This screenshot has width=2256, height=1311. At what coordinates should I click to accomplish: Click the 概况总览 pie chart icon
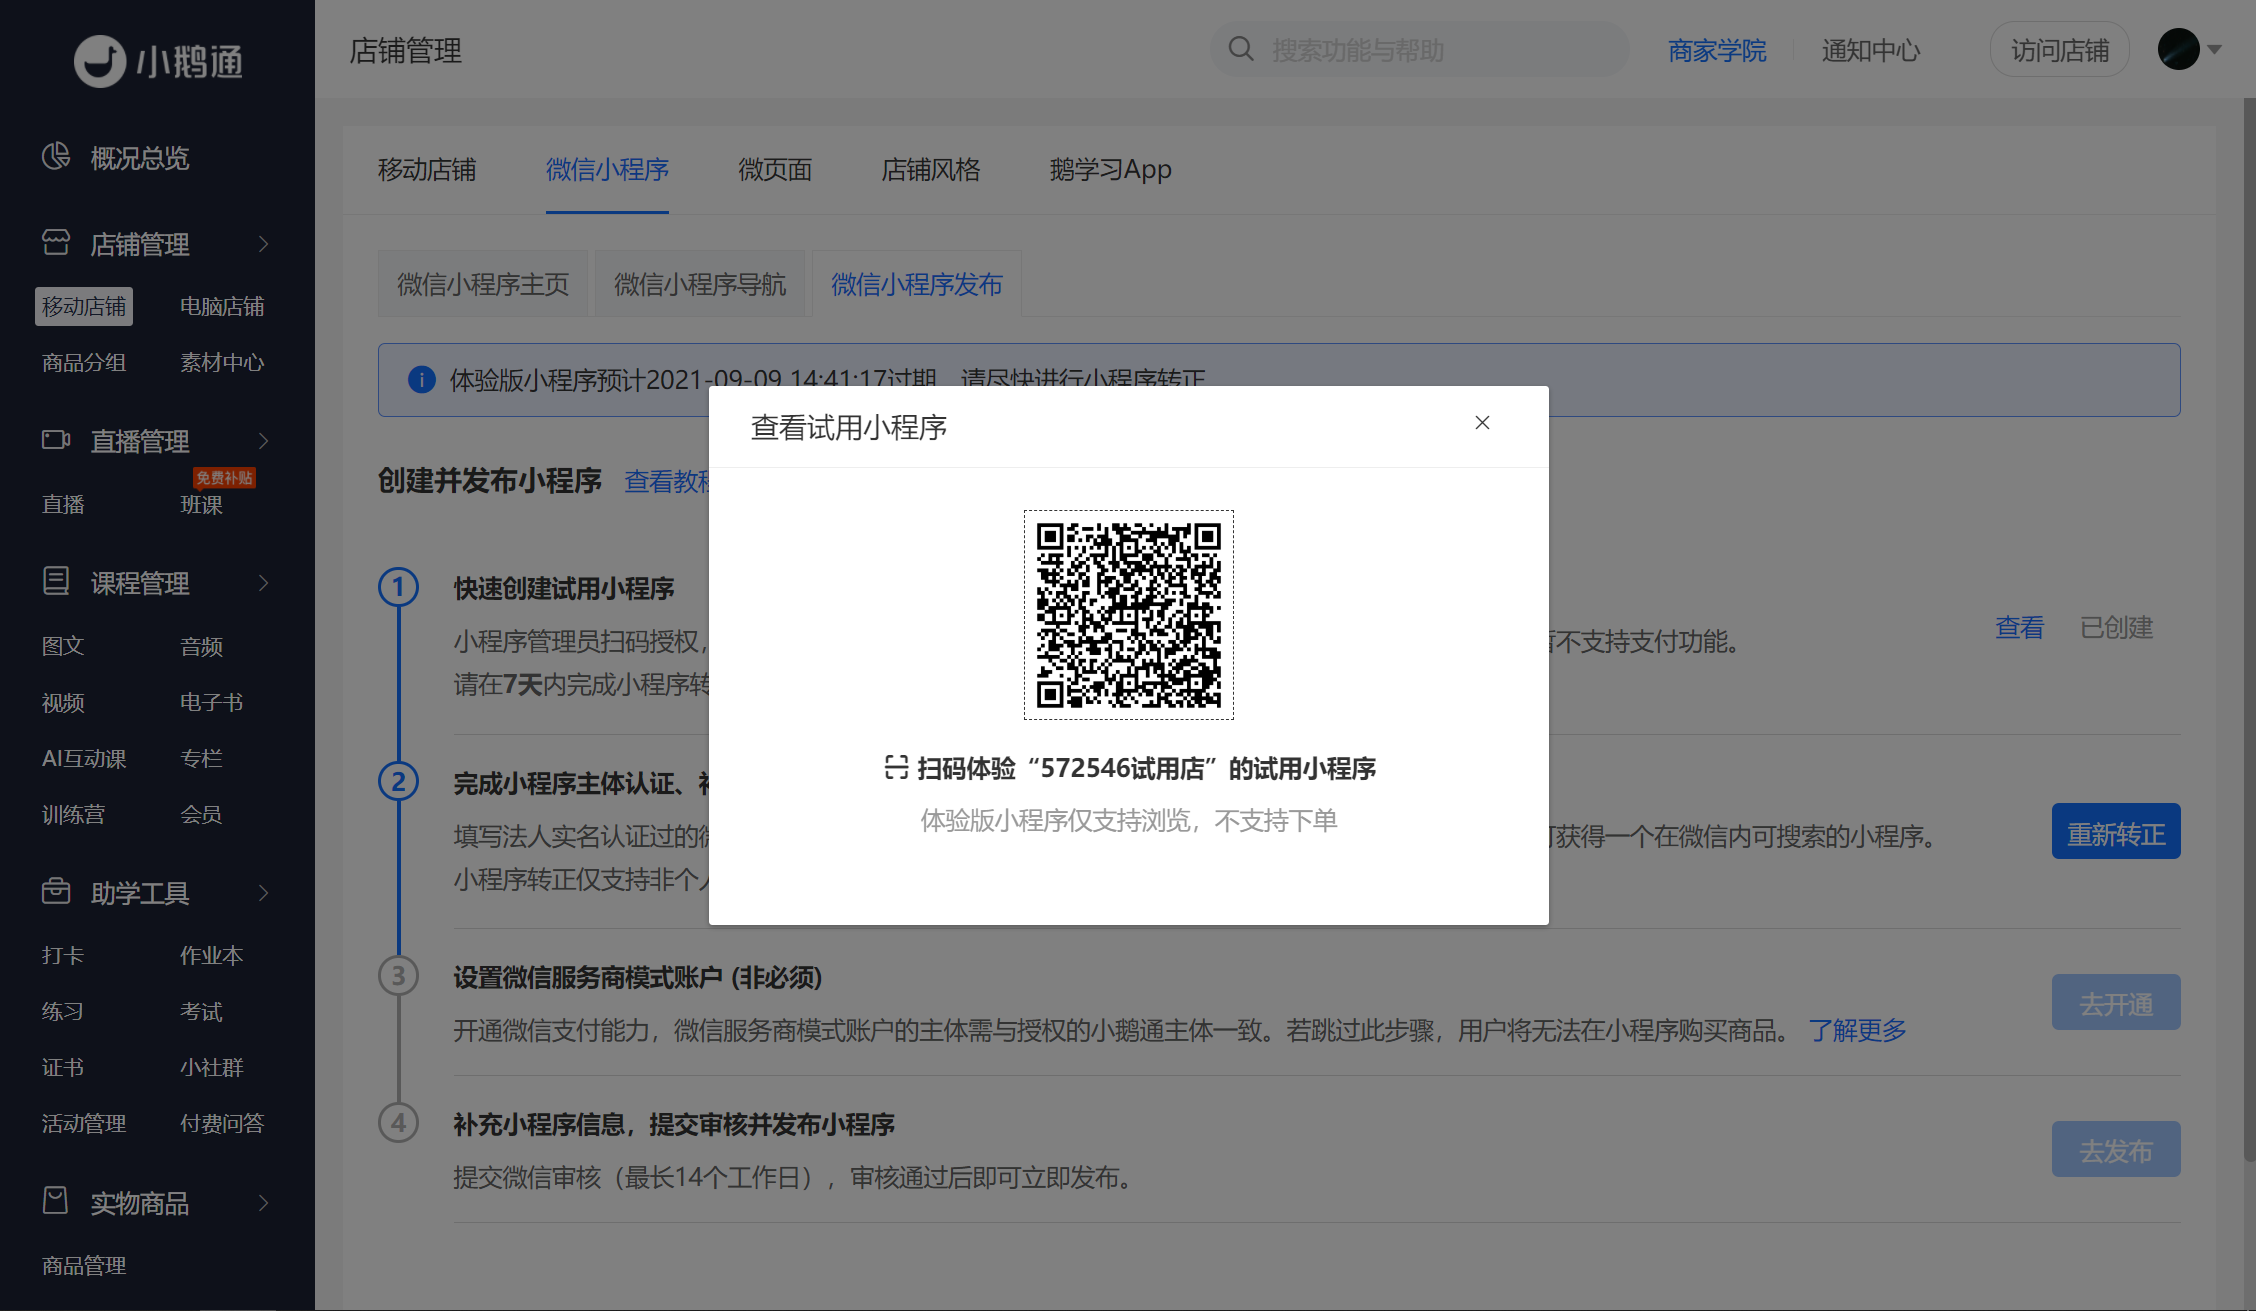56,156
